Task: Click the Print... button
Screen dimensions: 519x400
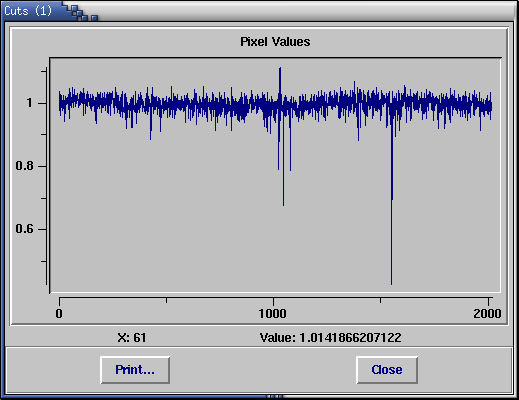Action: pyautogui.click(x=135, y=370)
